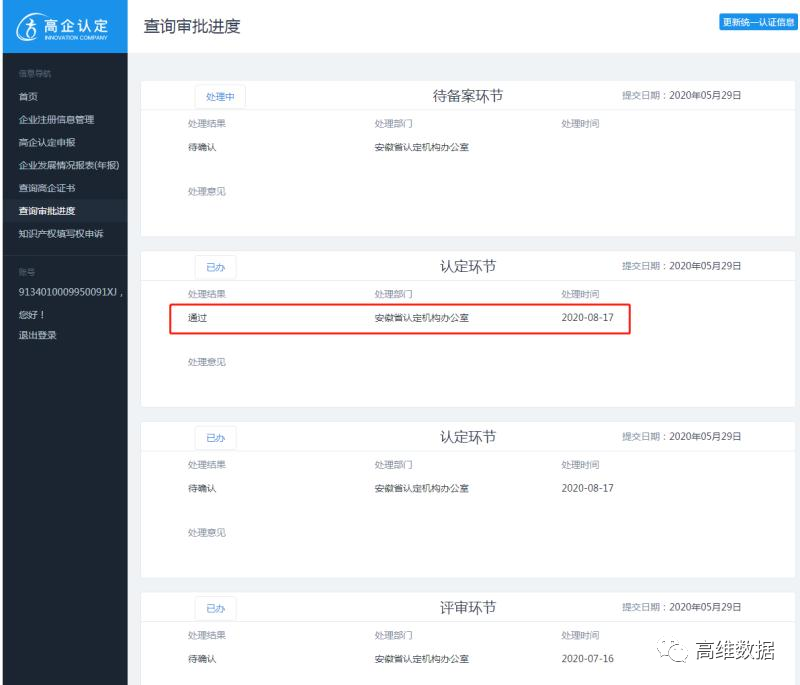Click the 待备案环节 section heading
This screenshot has width=800, height=685.
coord(467,96)
